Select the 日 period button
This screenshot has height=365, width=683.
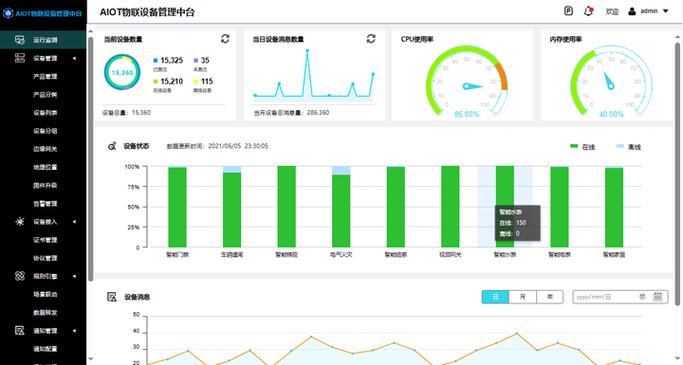coord(495,297)
